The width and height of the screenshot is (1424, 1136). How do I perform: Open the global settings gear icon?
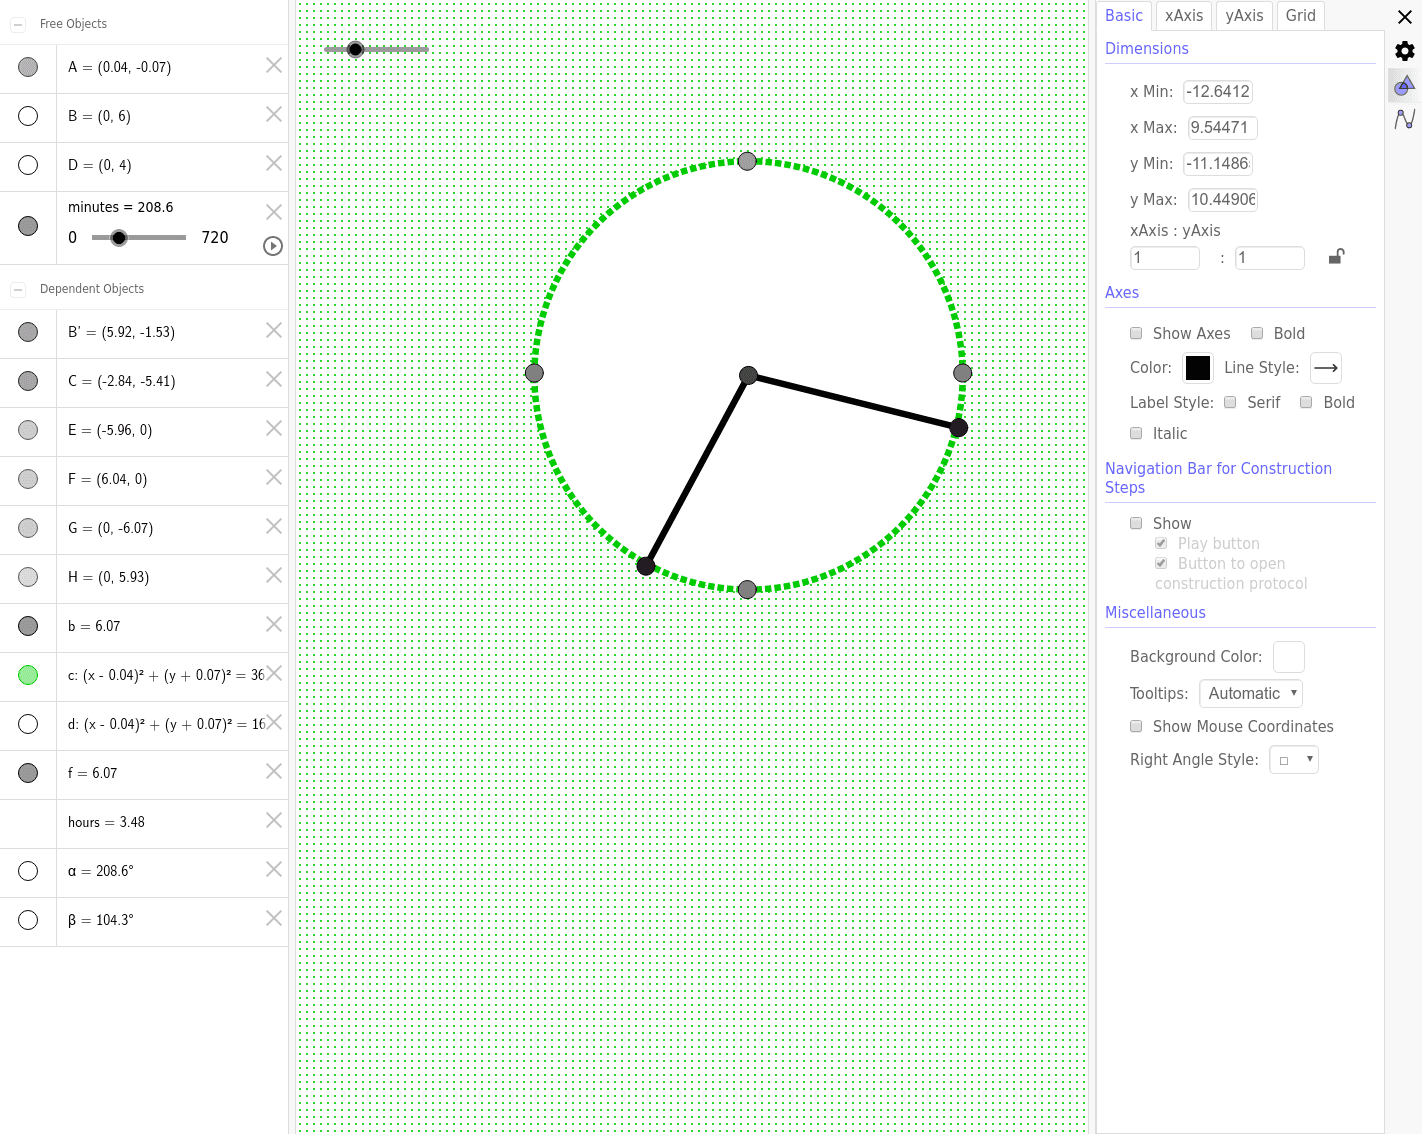click(1404, 50)
